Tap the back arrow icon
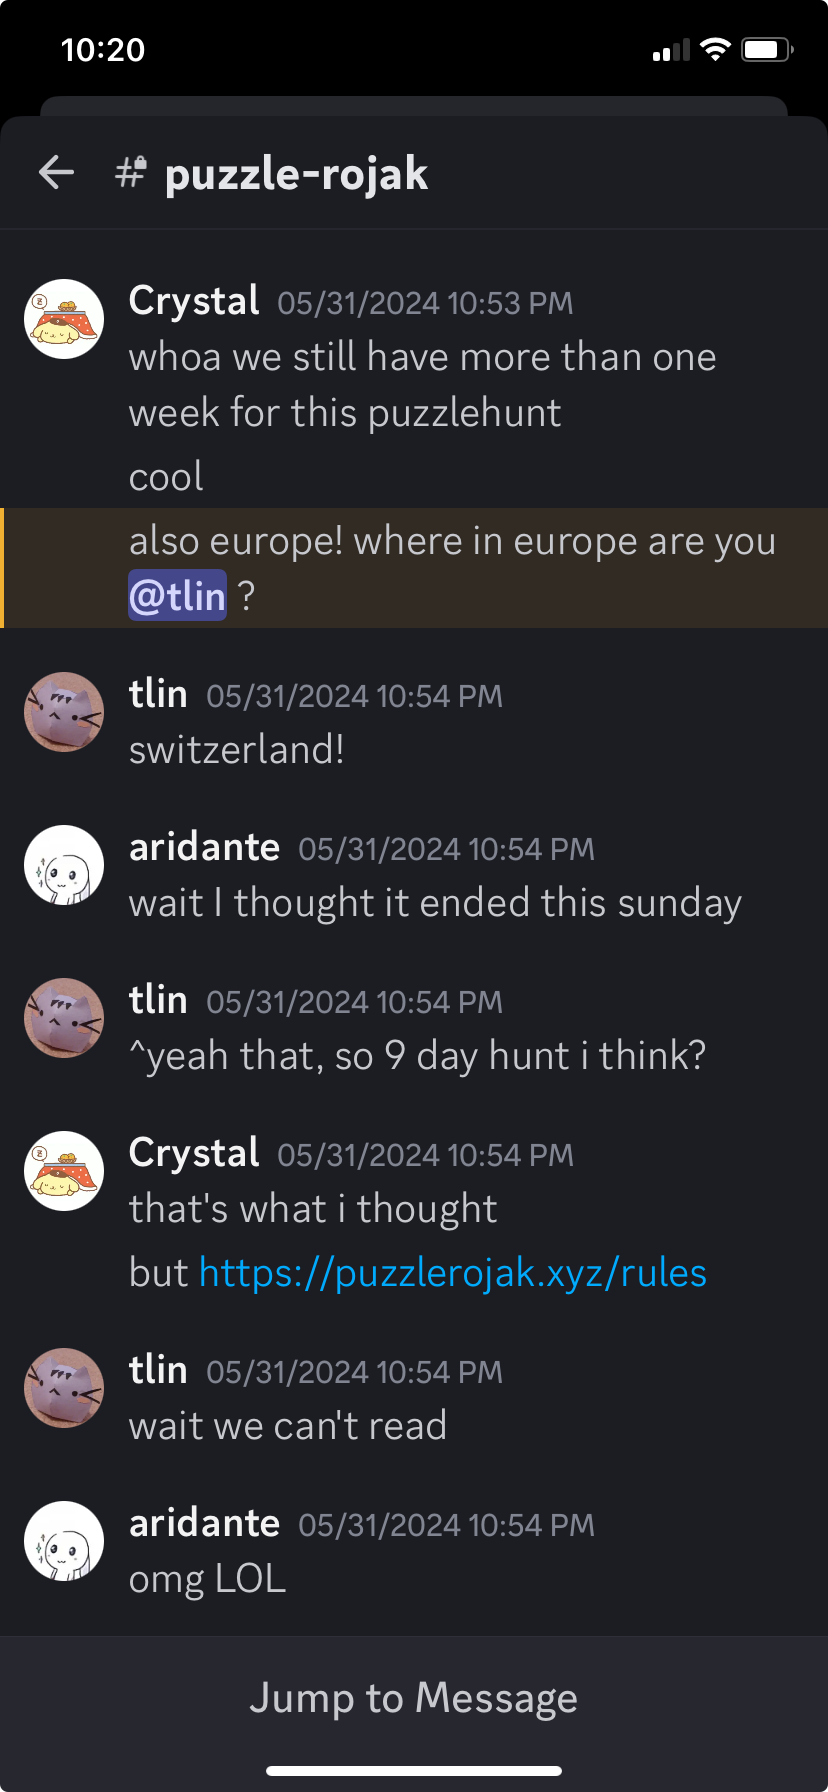828x1792 pixels. click(x=56, y=172)
